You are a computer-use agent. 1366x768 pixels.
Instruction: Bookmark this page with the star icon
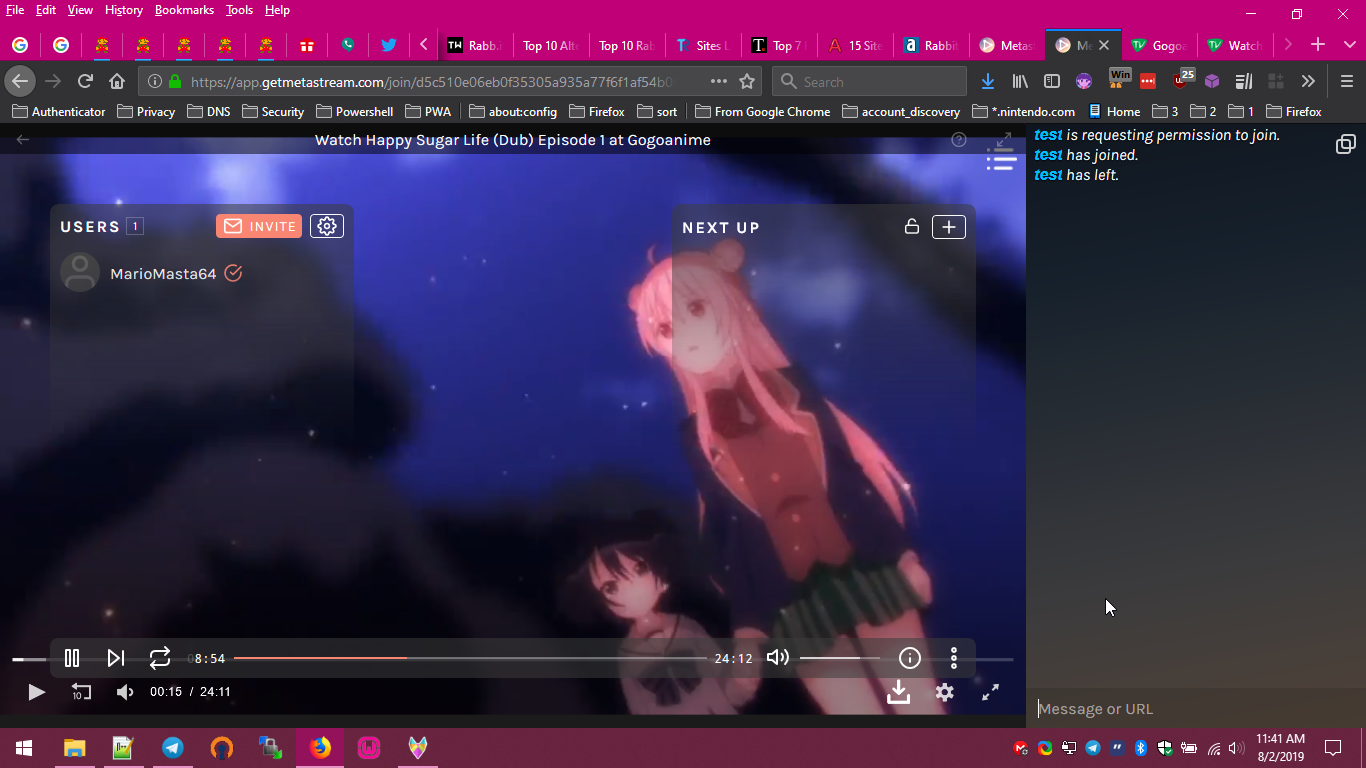(747, 81)
